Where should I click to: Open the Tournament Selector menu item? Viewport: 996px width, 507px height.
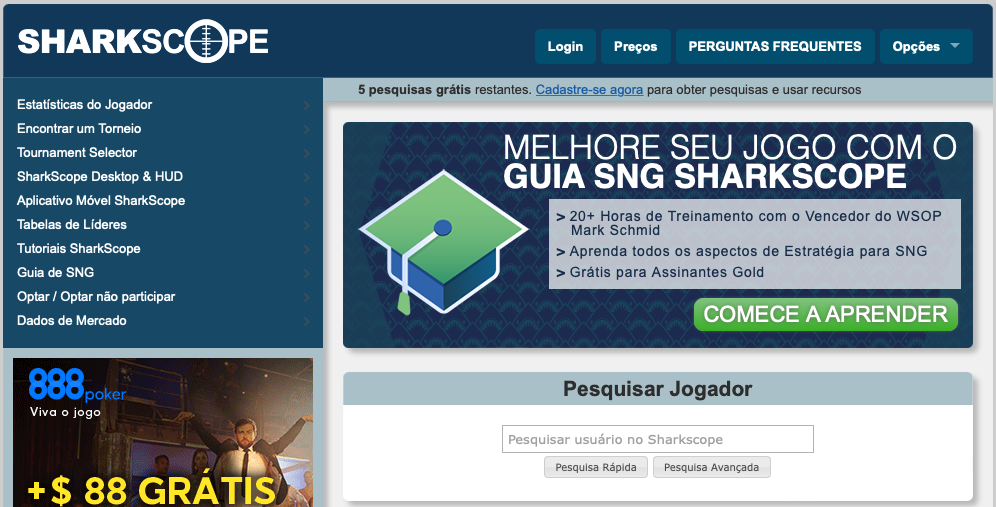(x=77, y=152)
